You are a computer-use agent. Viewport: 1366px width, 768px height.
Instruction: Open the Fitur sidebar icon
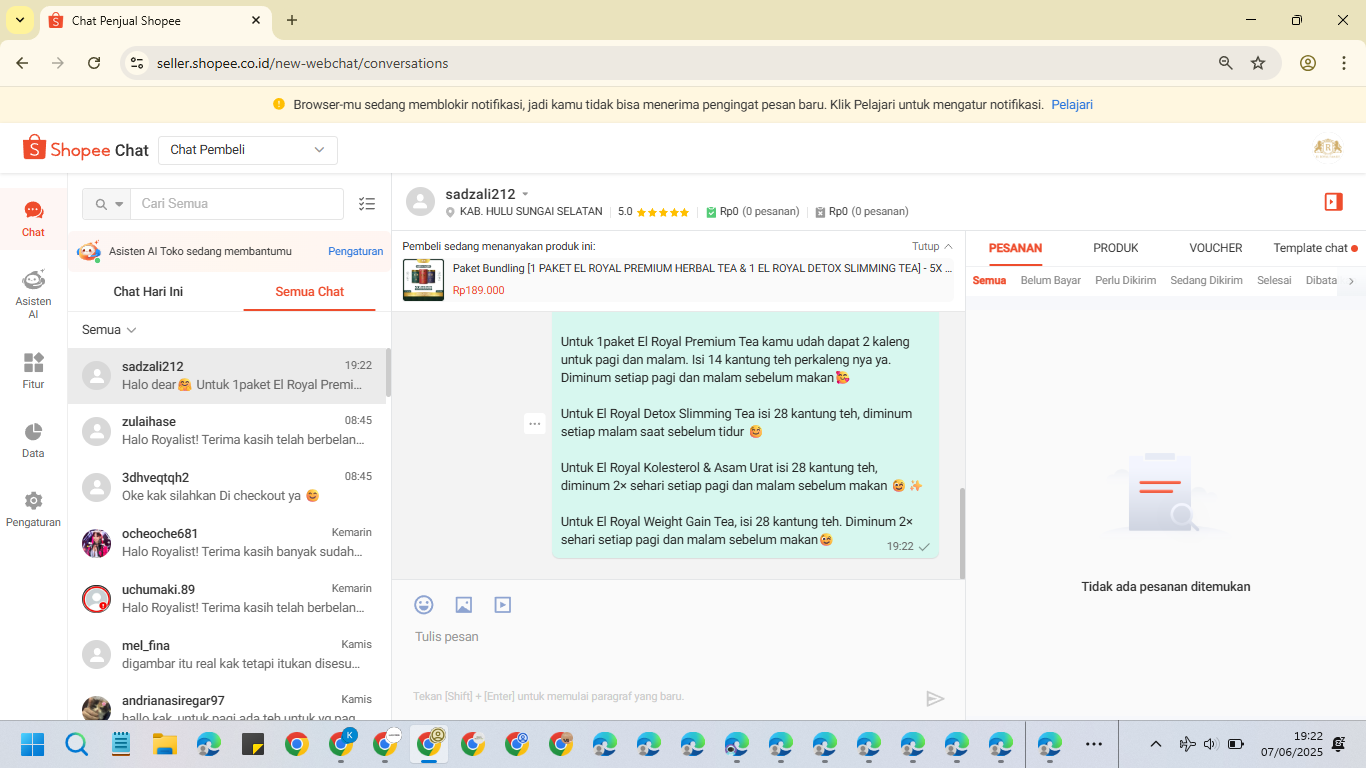(33, 370)
